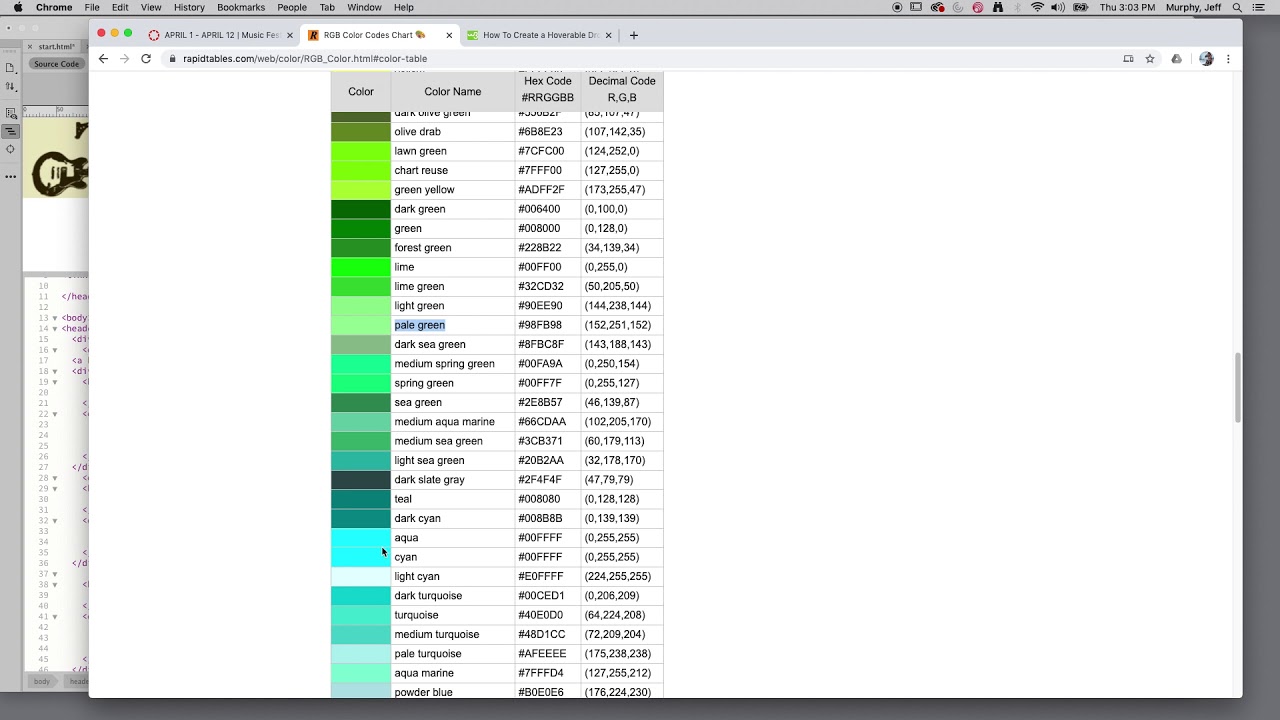Viewport: 1280px width, 720px height.
Task: Open the File menu
Action: [x=92, y=7]
